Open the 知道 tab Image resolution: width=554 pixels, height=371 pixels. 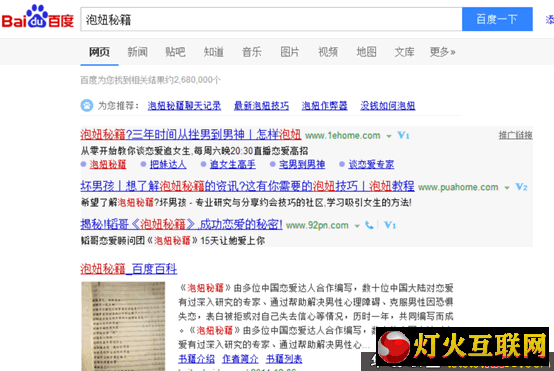[214, 52]
